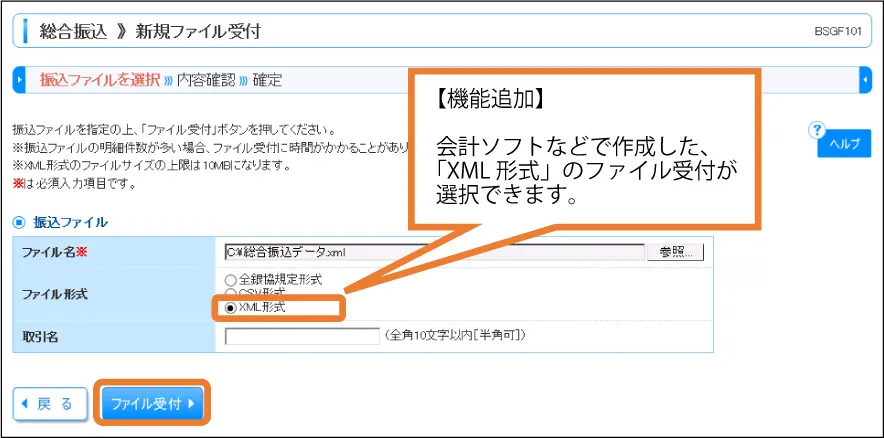
Task: Click the ファイル名 file path field
Action: click(x=434, y=253)
